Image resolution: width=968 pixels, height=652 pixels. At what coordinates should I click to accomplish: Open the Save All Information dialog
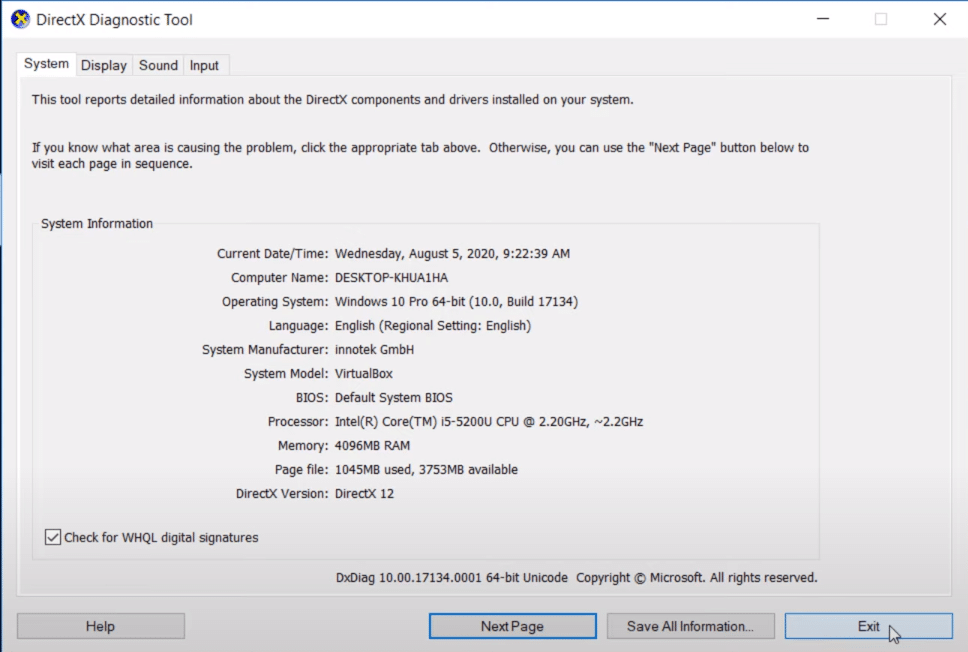point(690,626)
